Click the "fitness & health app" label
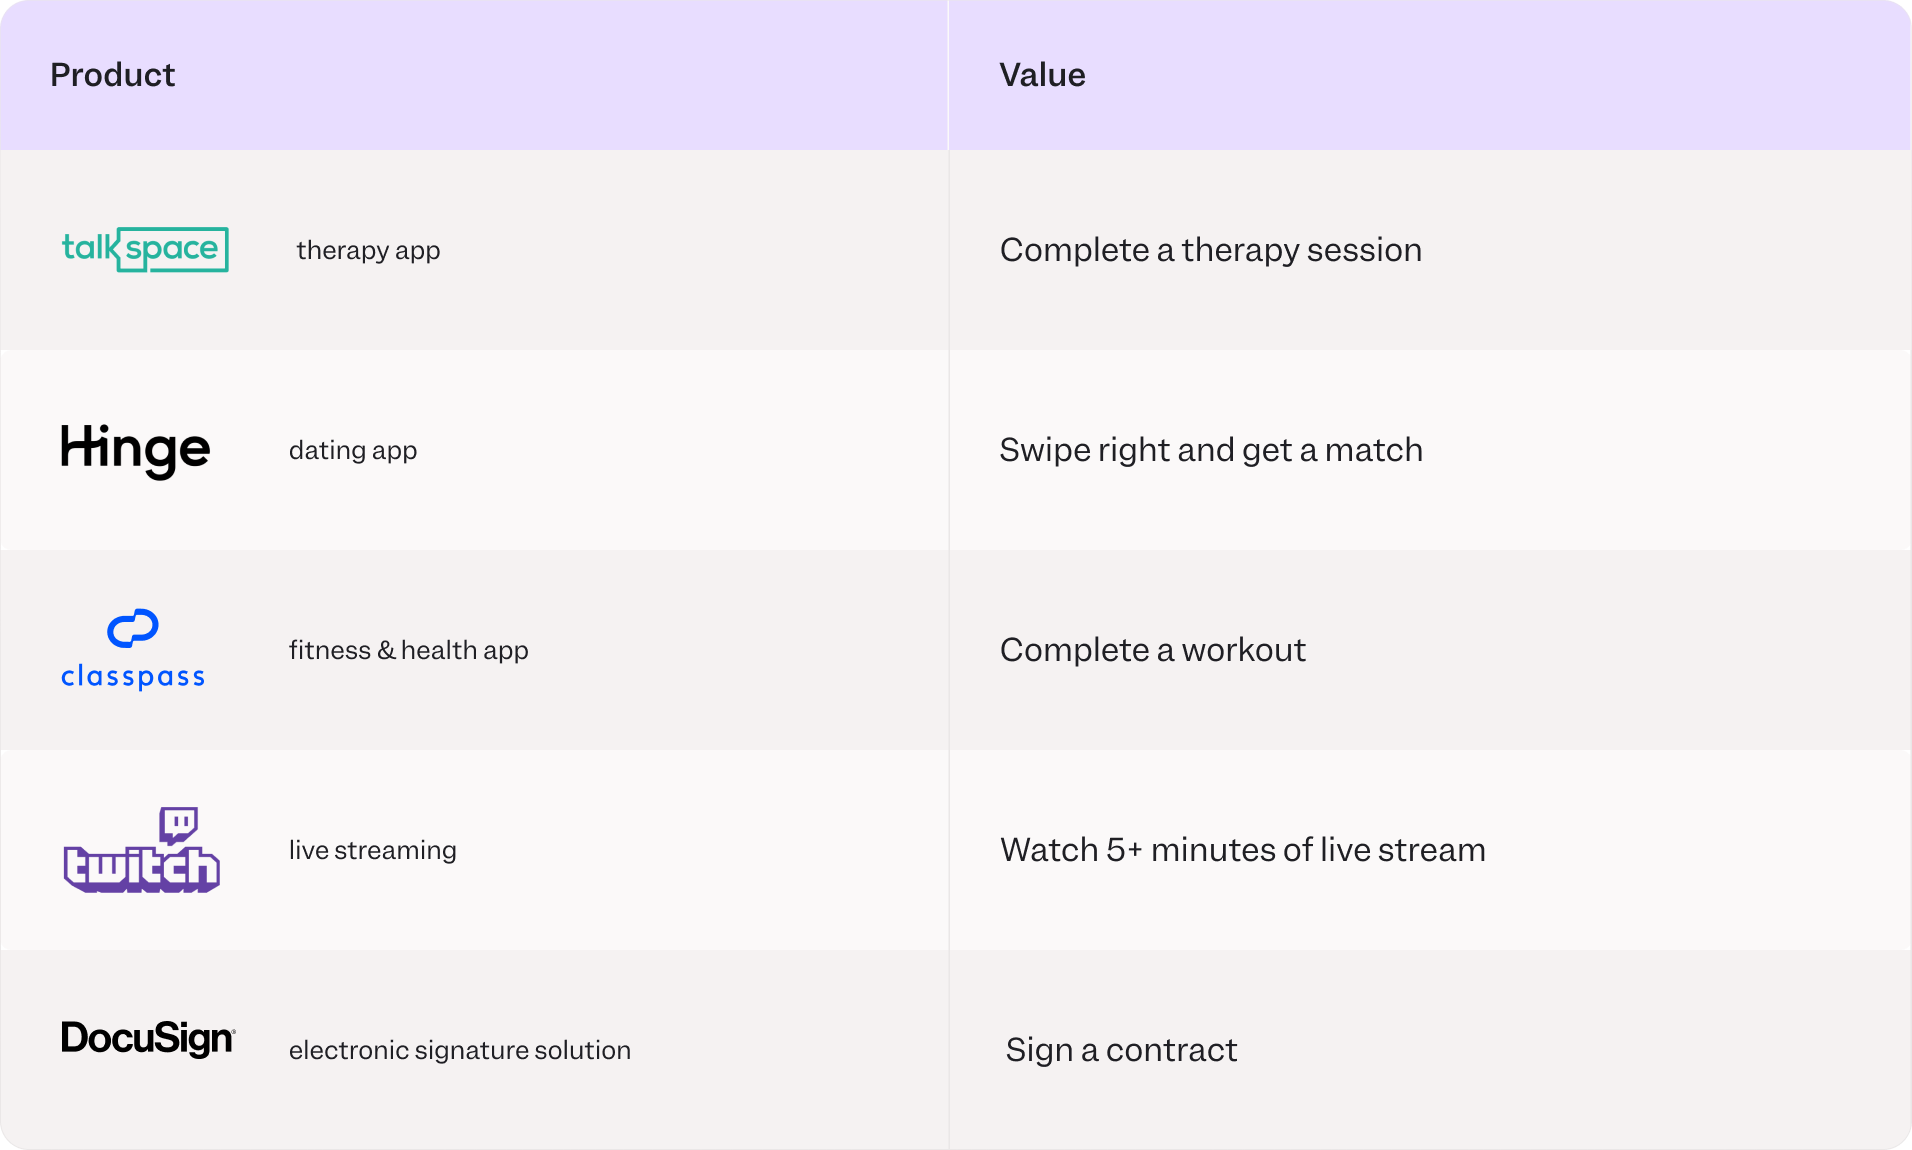This screenshot has height=1150, width=1912. (x=409, y=650)
